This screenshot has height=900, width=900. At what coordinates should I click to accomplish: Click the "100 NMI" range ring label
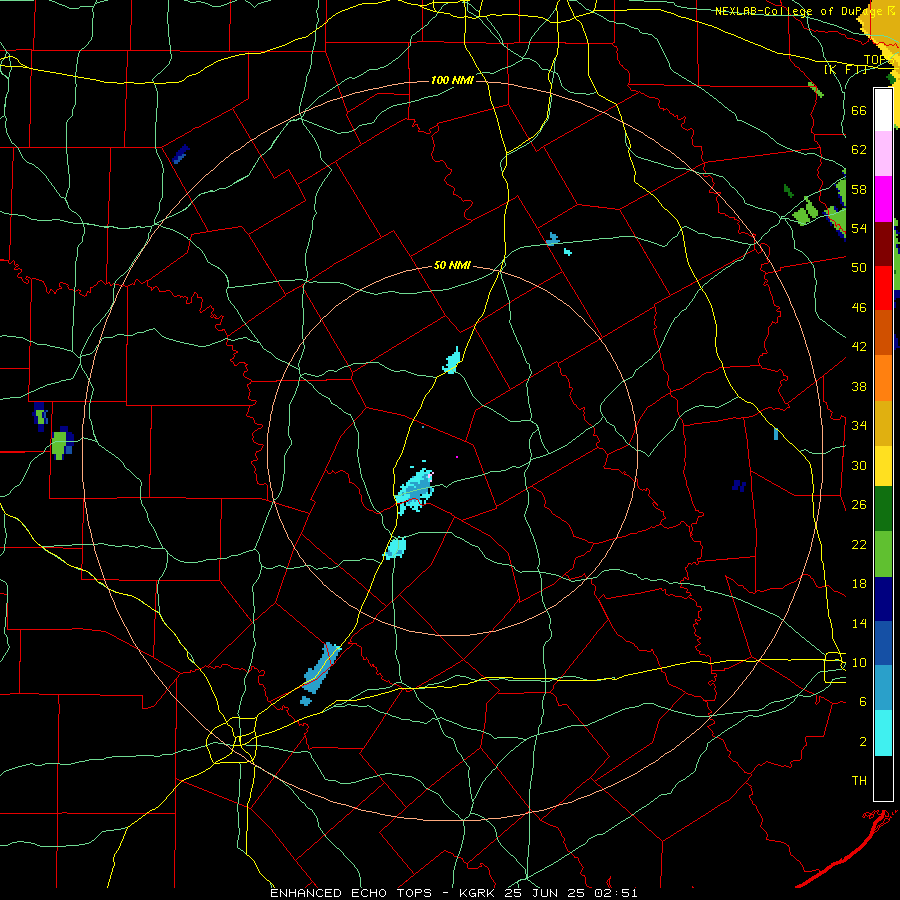[x=452, y=80]
